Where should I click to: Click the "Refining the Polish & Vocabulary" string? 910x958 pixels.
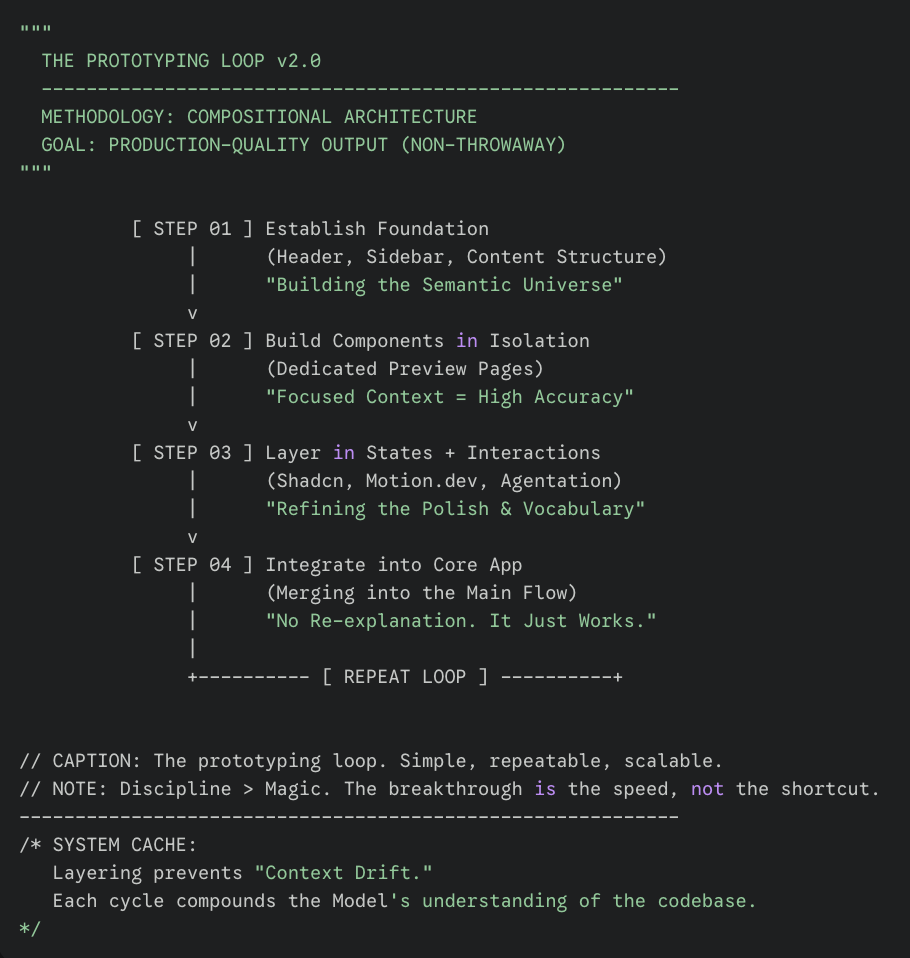[x=455, y=509]
